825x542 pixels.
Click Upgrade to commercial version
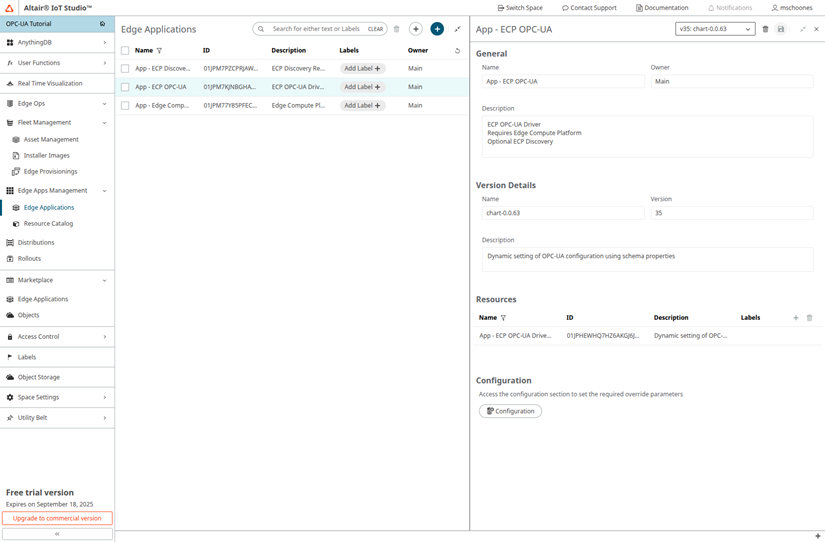click(57, 518)
